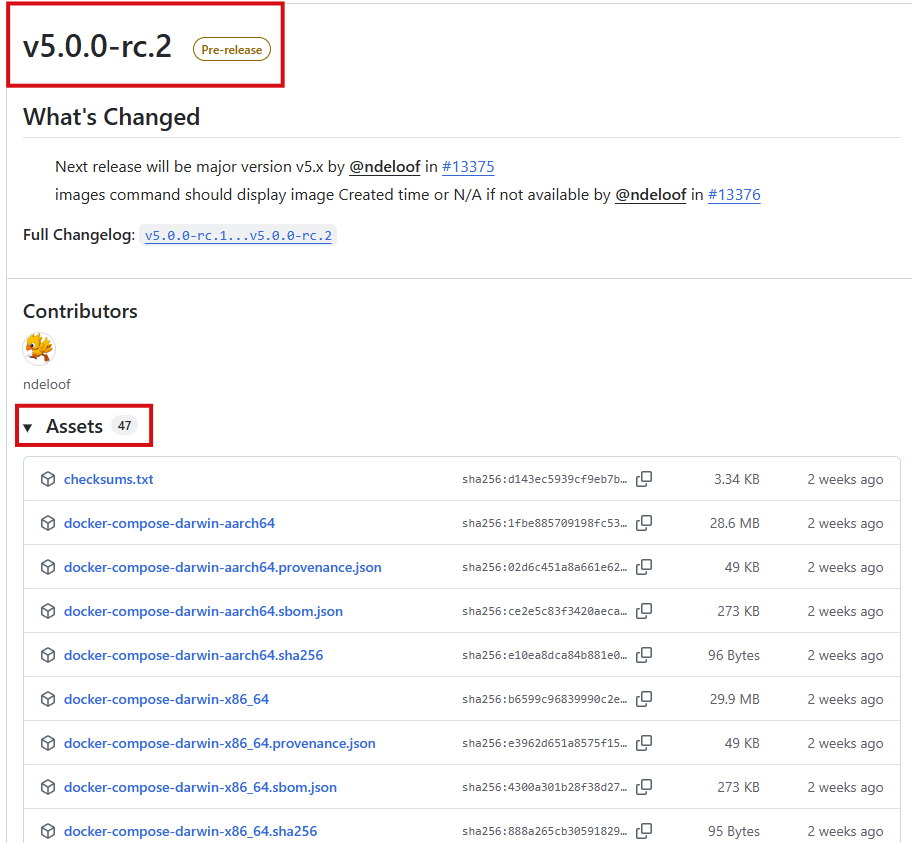This screenshot has width=912, height=843.
Task: Open docker-compose-darwin-x86_64.sbom.json link
Action: [x=201, y=787]
